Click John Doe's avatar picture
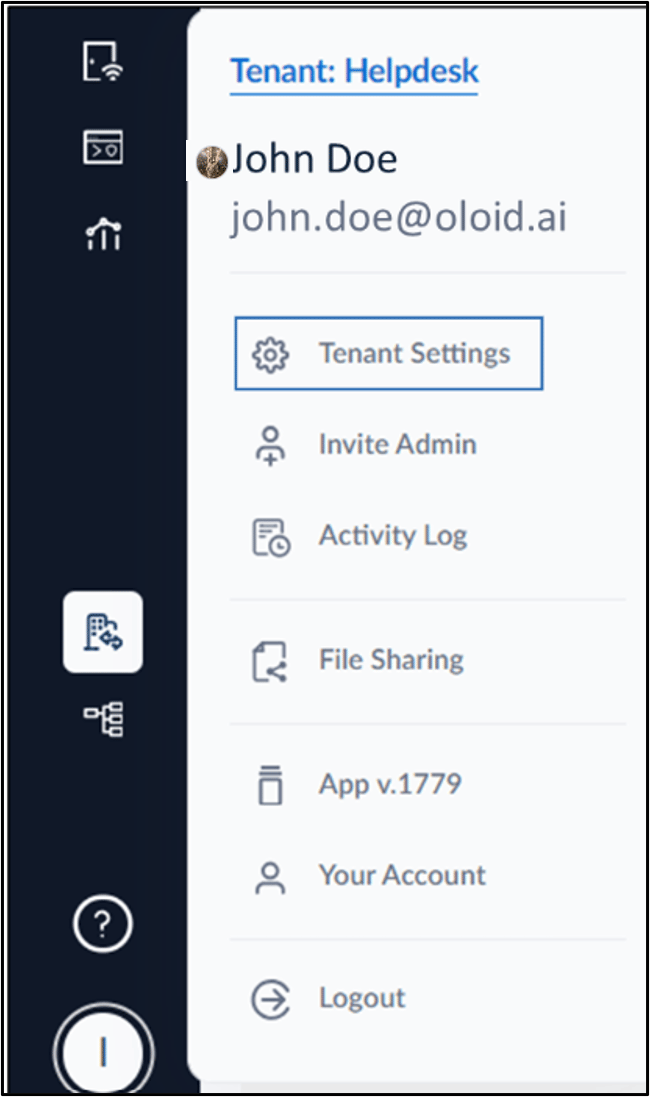This screenshot has width=650, height=1097. 211,162
